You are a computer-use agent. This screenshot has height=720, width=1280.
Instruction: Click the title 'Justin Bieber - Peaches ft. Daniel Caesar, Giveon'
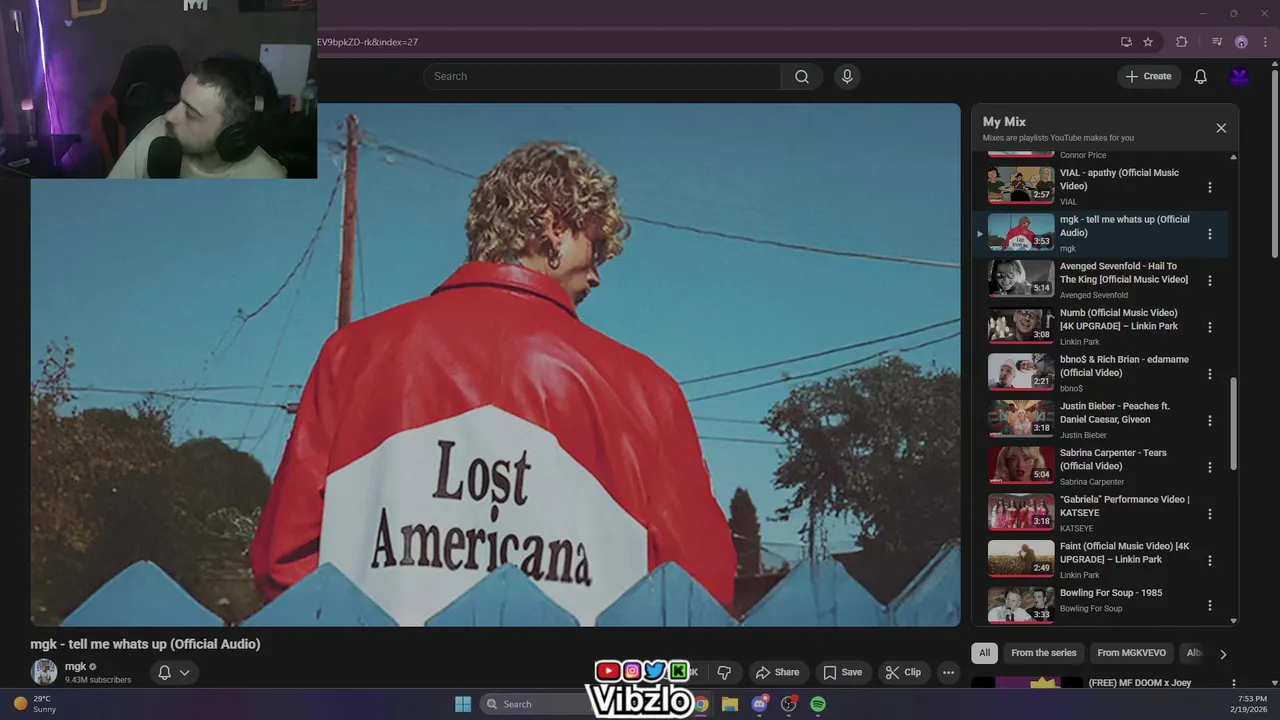(x=1114, y=413)
